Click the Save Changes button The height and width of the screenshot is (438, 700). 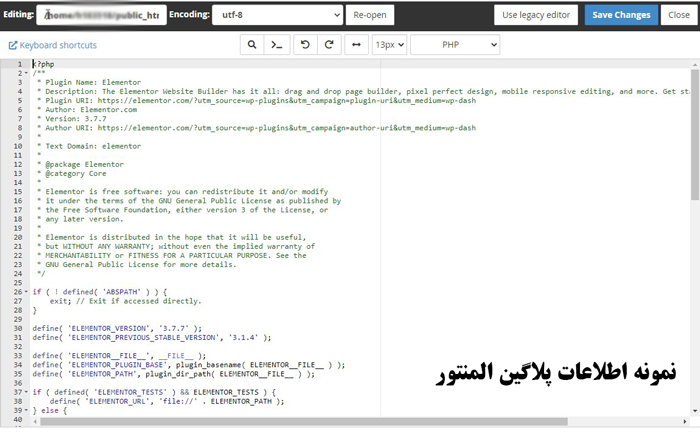[621, 15]
